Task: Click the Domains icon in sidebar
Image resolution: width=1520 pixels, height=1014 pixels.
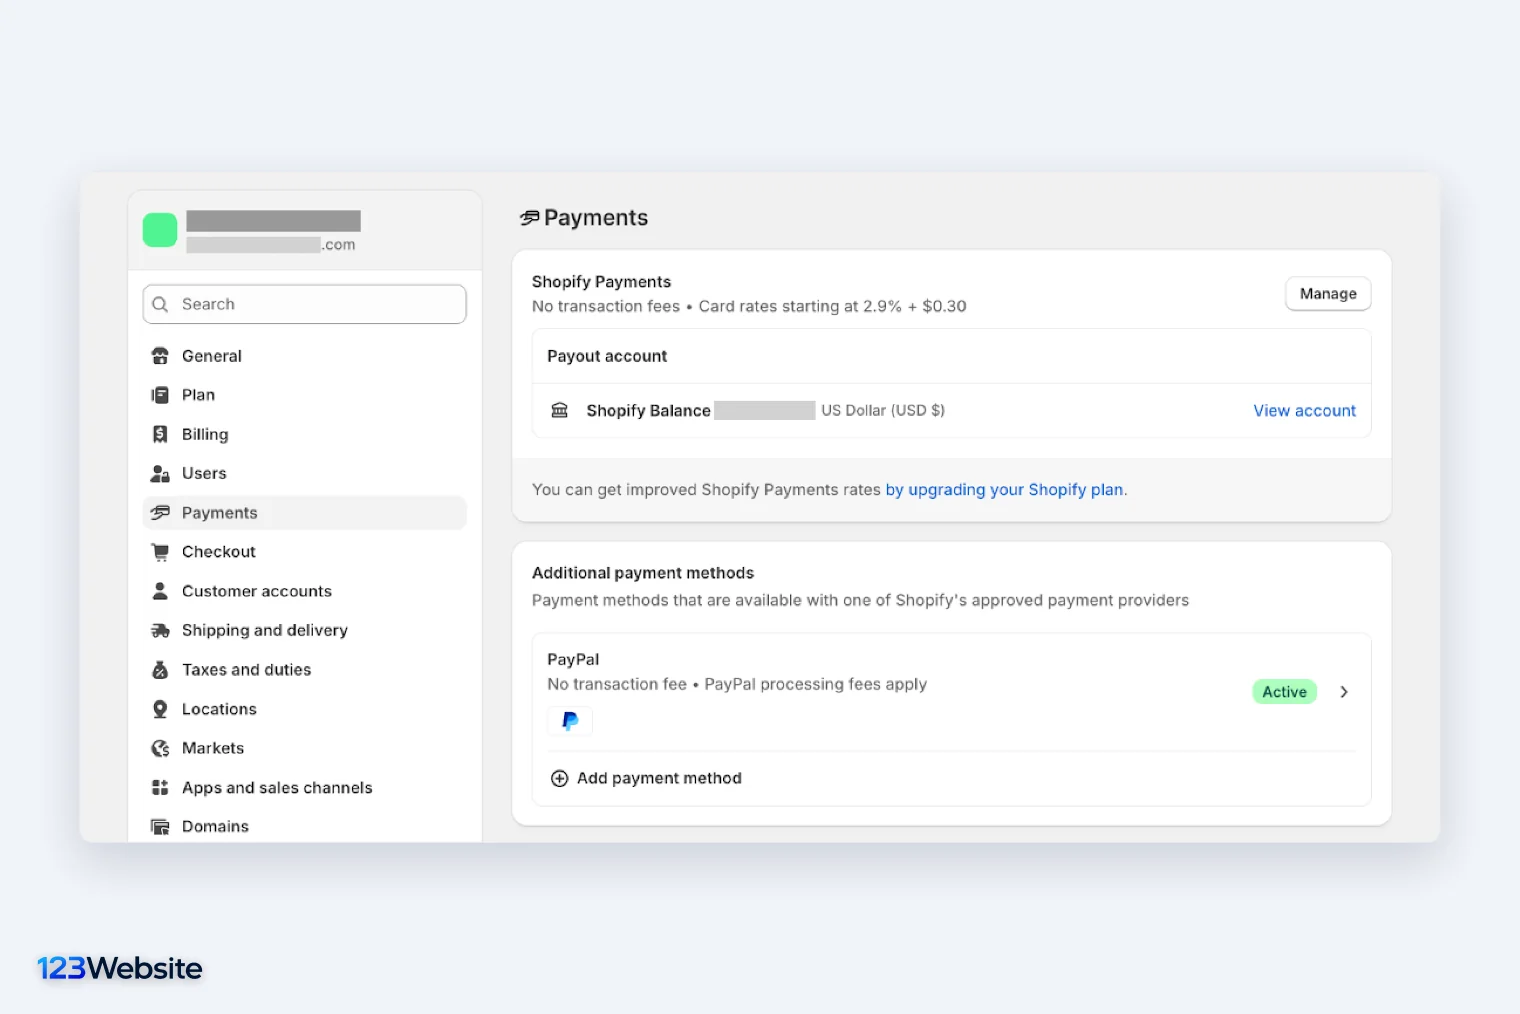Action: 160,827
